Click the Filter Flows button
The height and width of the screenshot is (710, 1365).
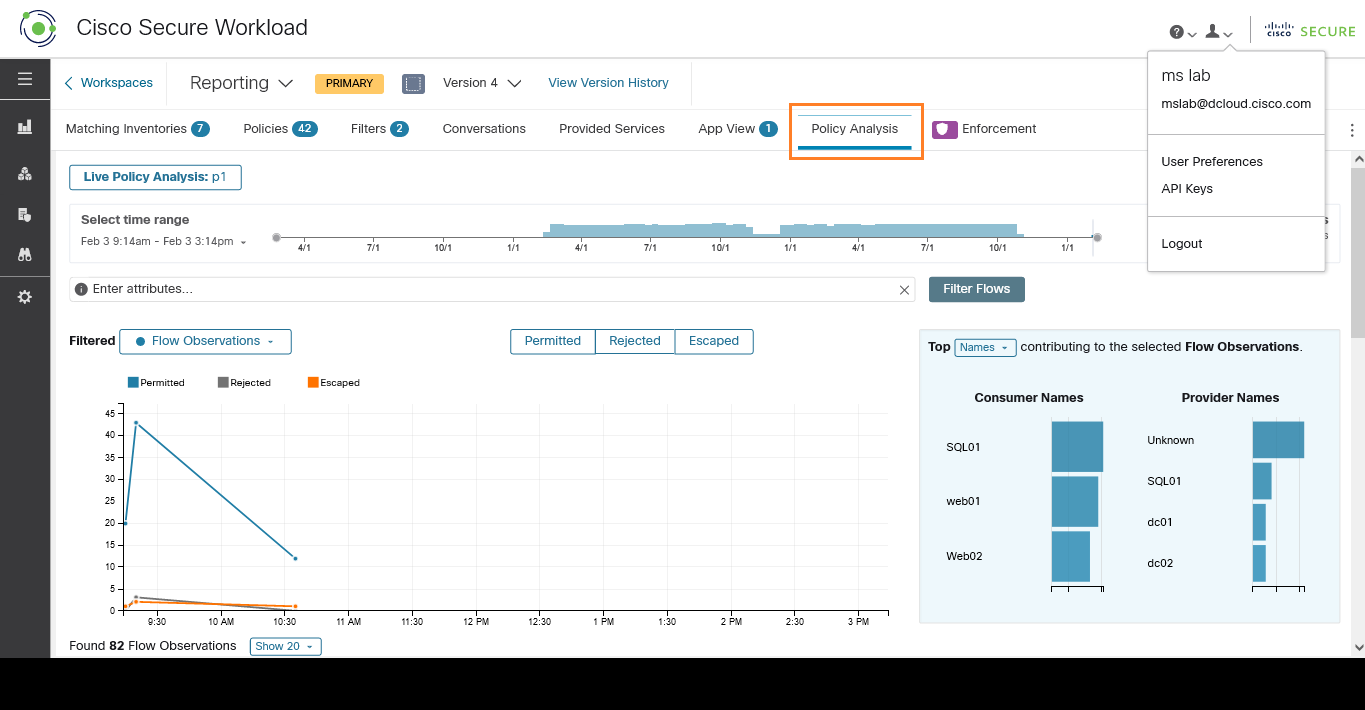coord(977,289)
